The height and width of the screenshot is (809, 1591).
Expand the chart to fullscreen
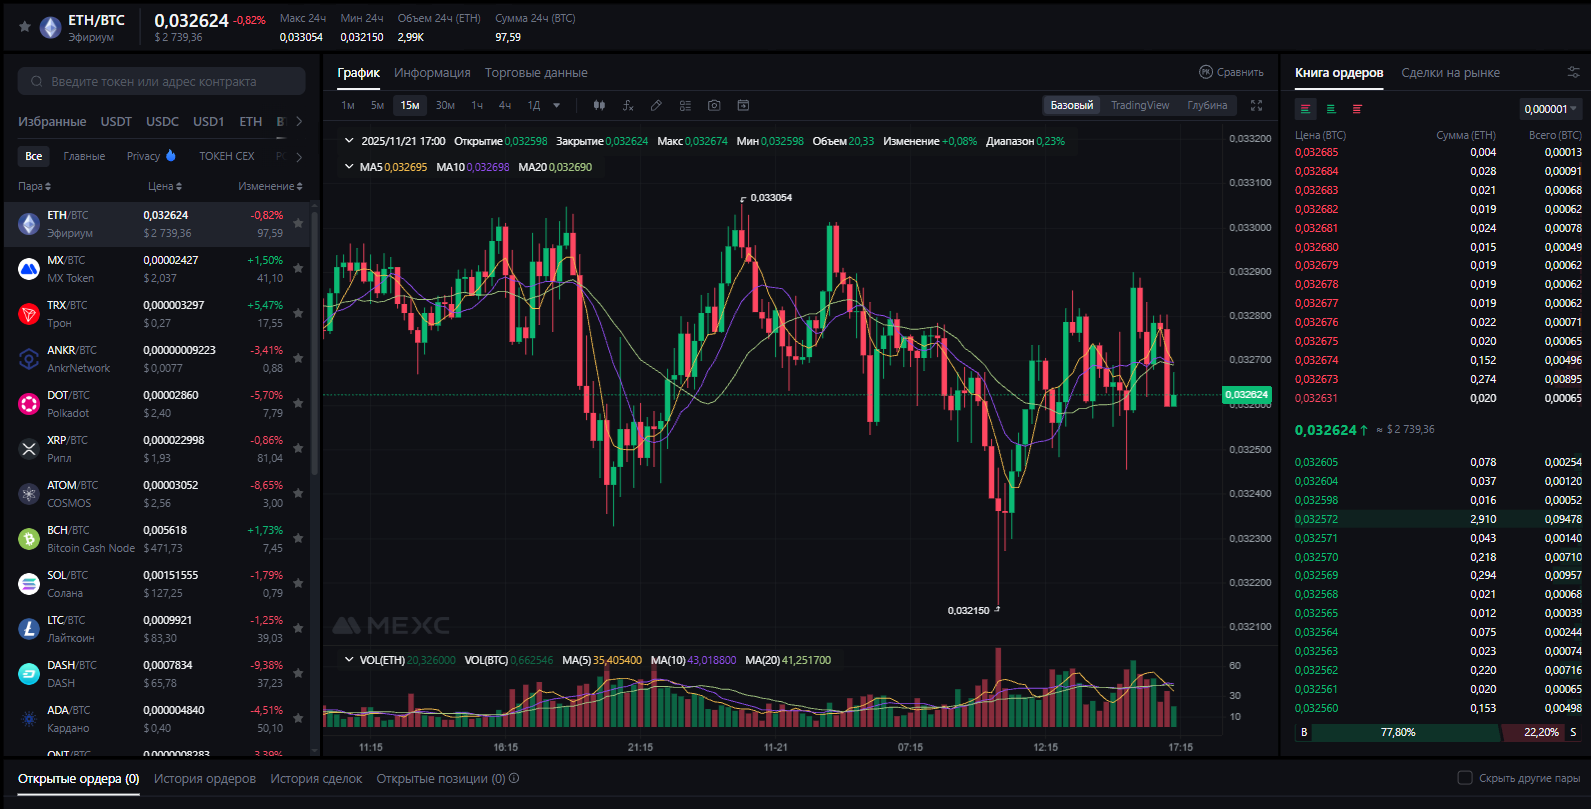(x=1257, y=105)
